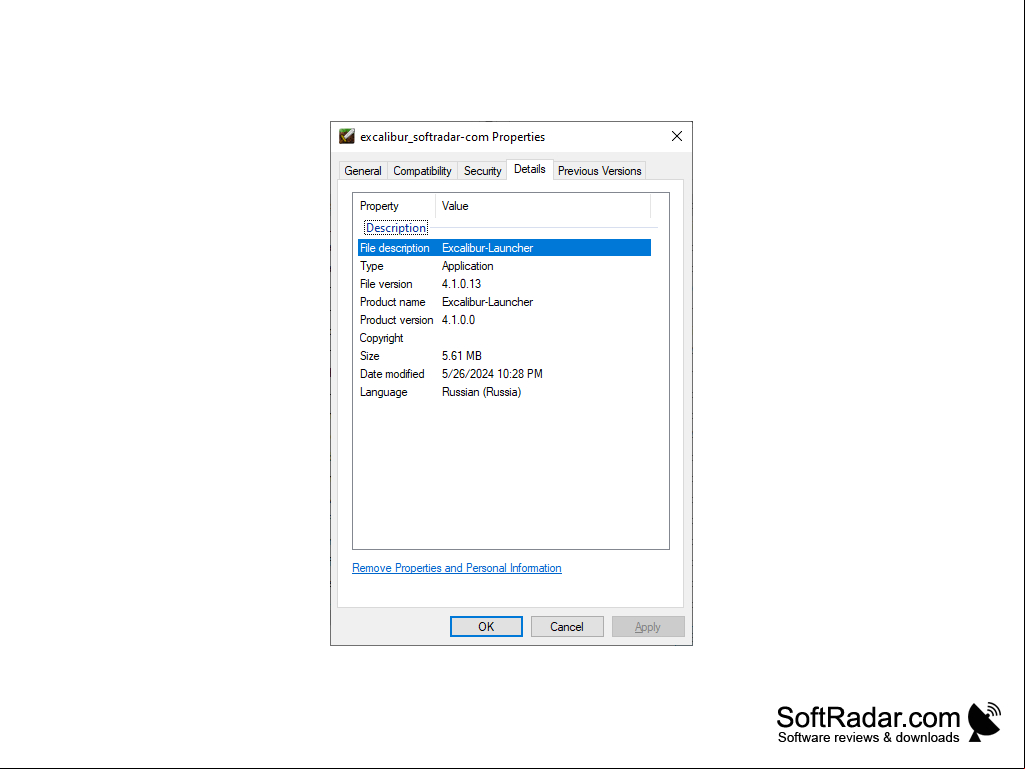Screen dimensions: 1025x769
Task: Click the Russian (Russia) language value
Action: click(x=481, y=392)
